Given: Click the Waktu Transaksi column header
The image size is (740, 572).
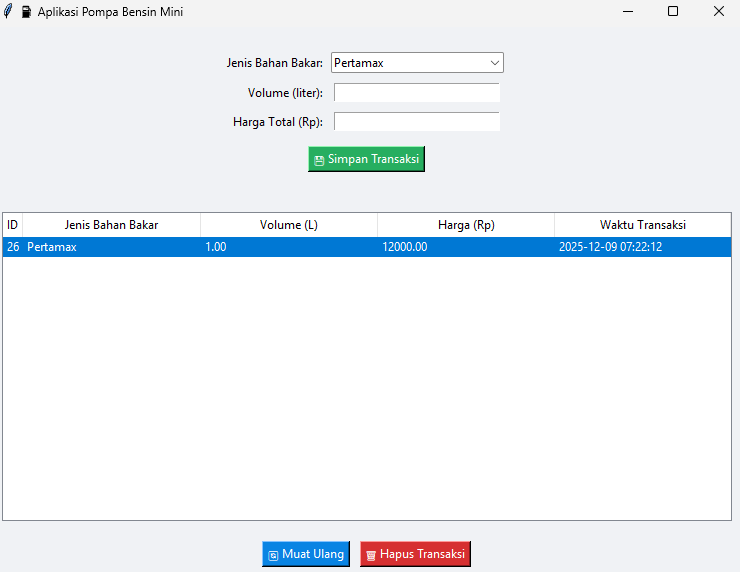Looking at the screenshot, I should (x=643, y=225).
